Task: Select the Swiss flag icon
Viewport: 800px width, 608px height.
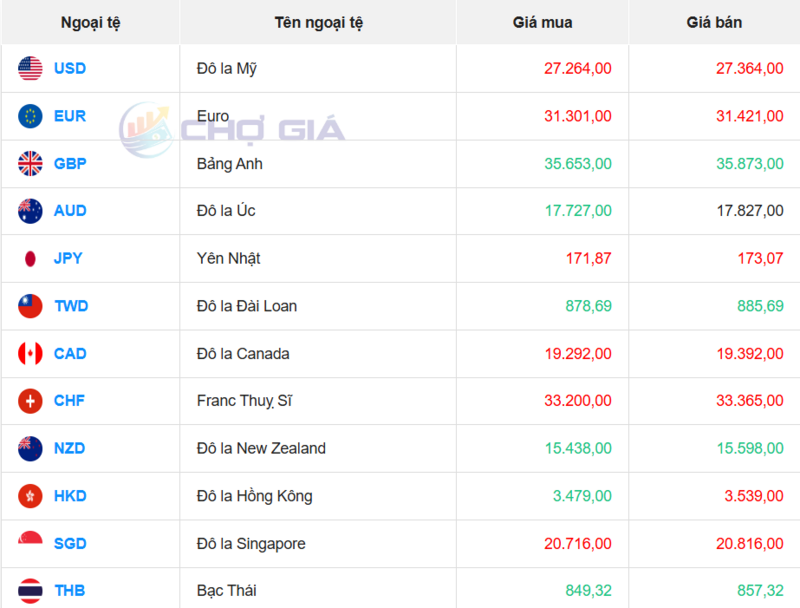Action: pos(30,401)
